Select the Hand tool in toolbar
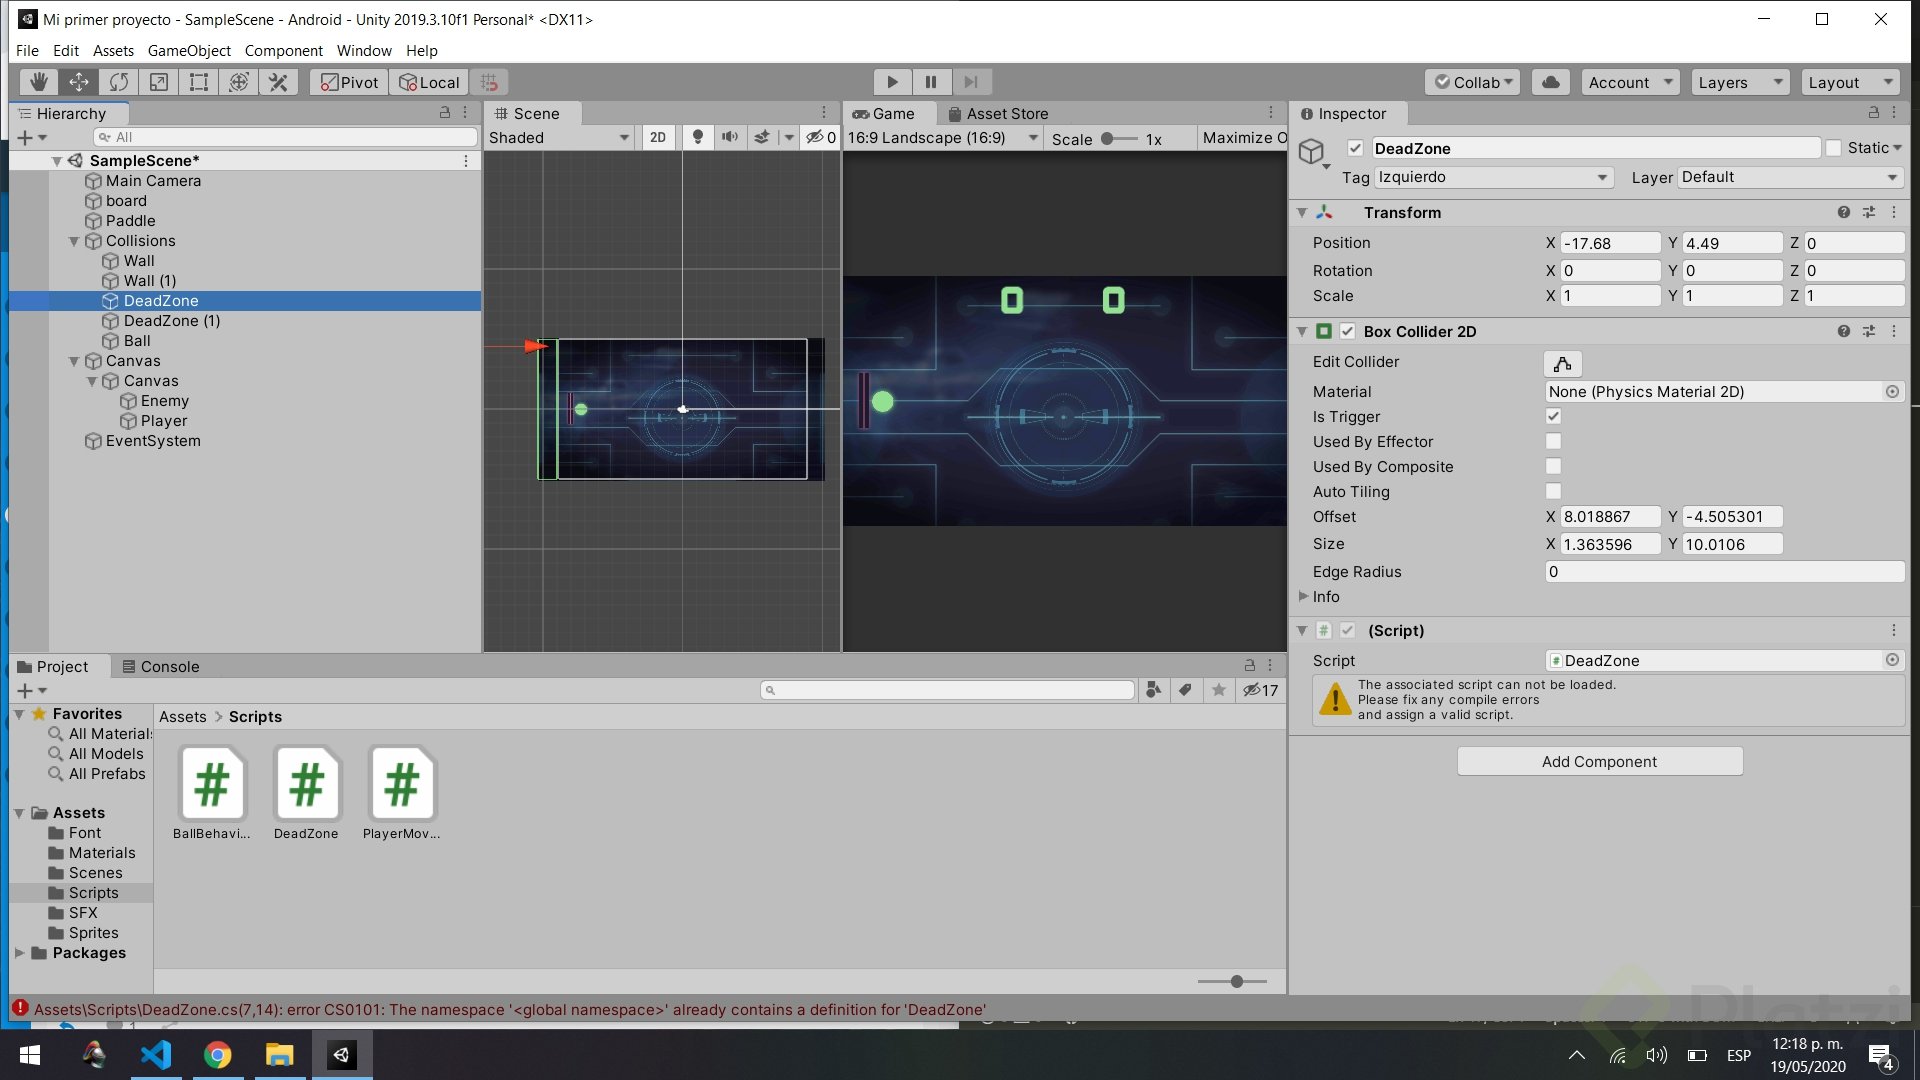1920x1080 pixels. (38, 82)
